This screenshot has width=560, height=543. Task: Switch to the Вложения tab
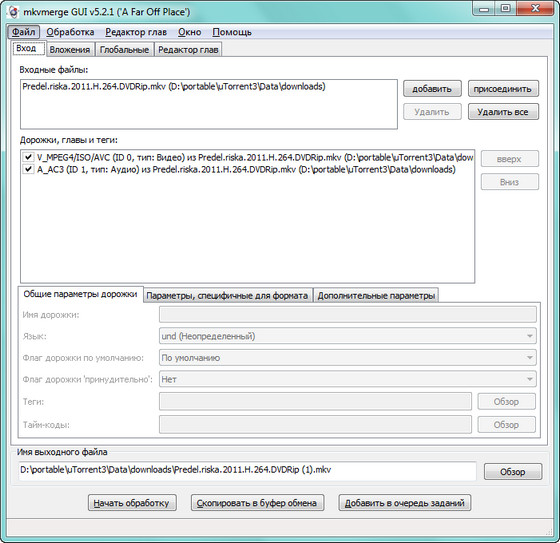coord(70,50)
